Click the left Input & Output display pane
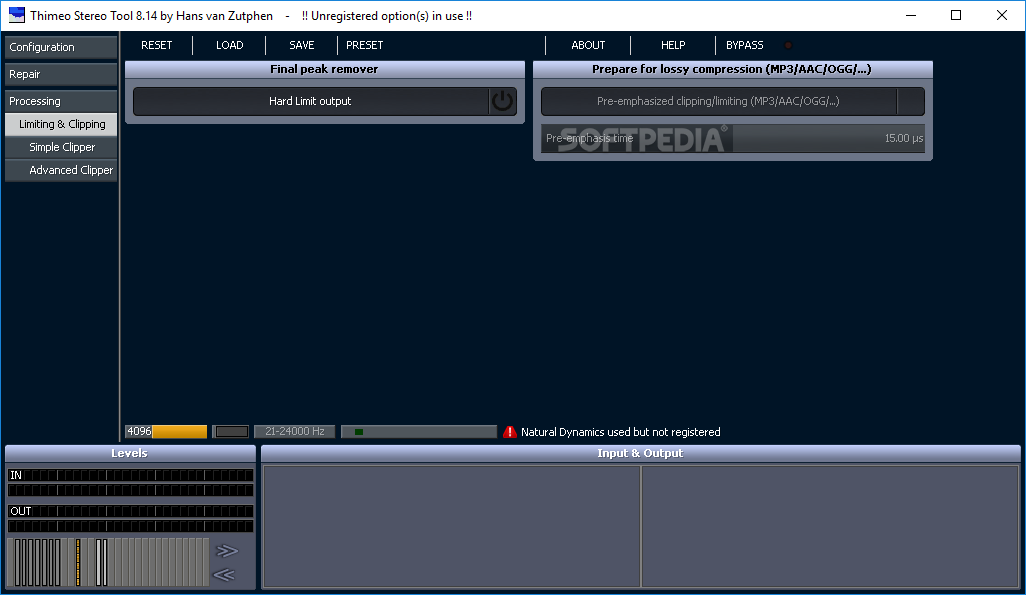Viewport: 1026px width, 595px height. pos(451,526)
